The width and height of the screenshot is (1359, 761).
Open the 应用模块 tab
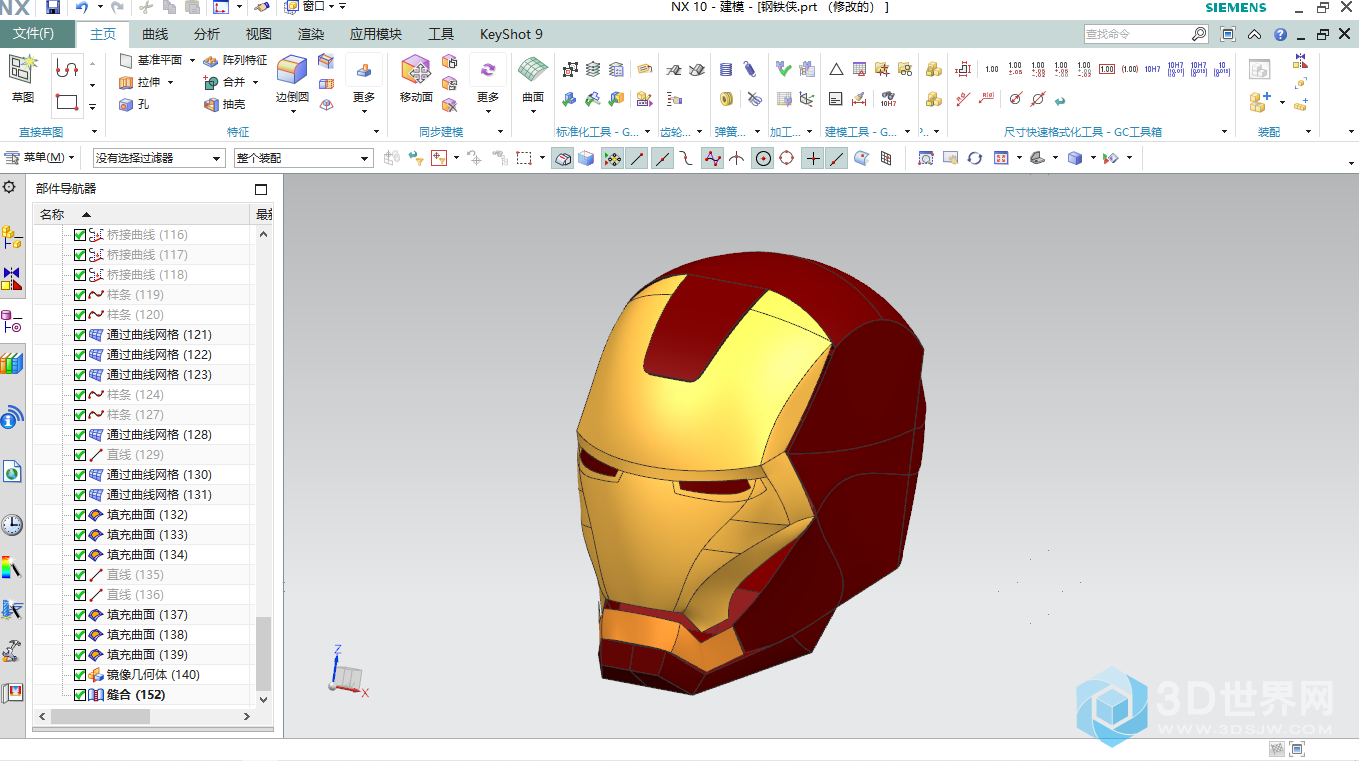point(376,34)
